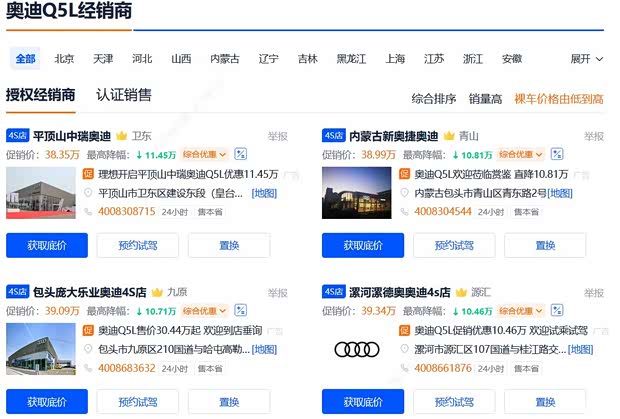Click 促 promo icon for 包头庞大乐业奥迪4S店
620x419 pixels.
pyautogui.click(x=88, y=330)
